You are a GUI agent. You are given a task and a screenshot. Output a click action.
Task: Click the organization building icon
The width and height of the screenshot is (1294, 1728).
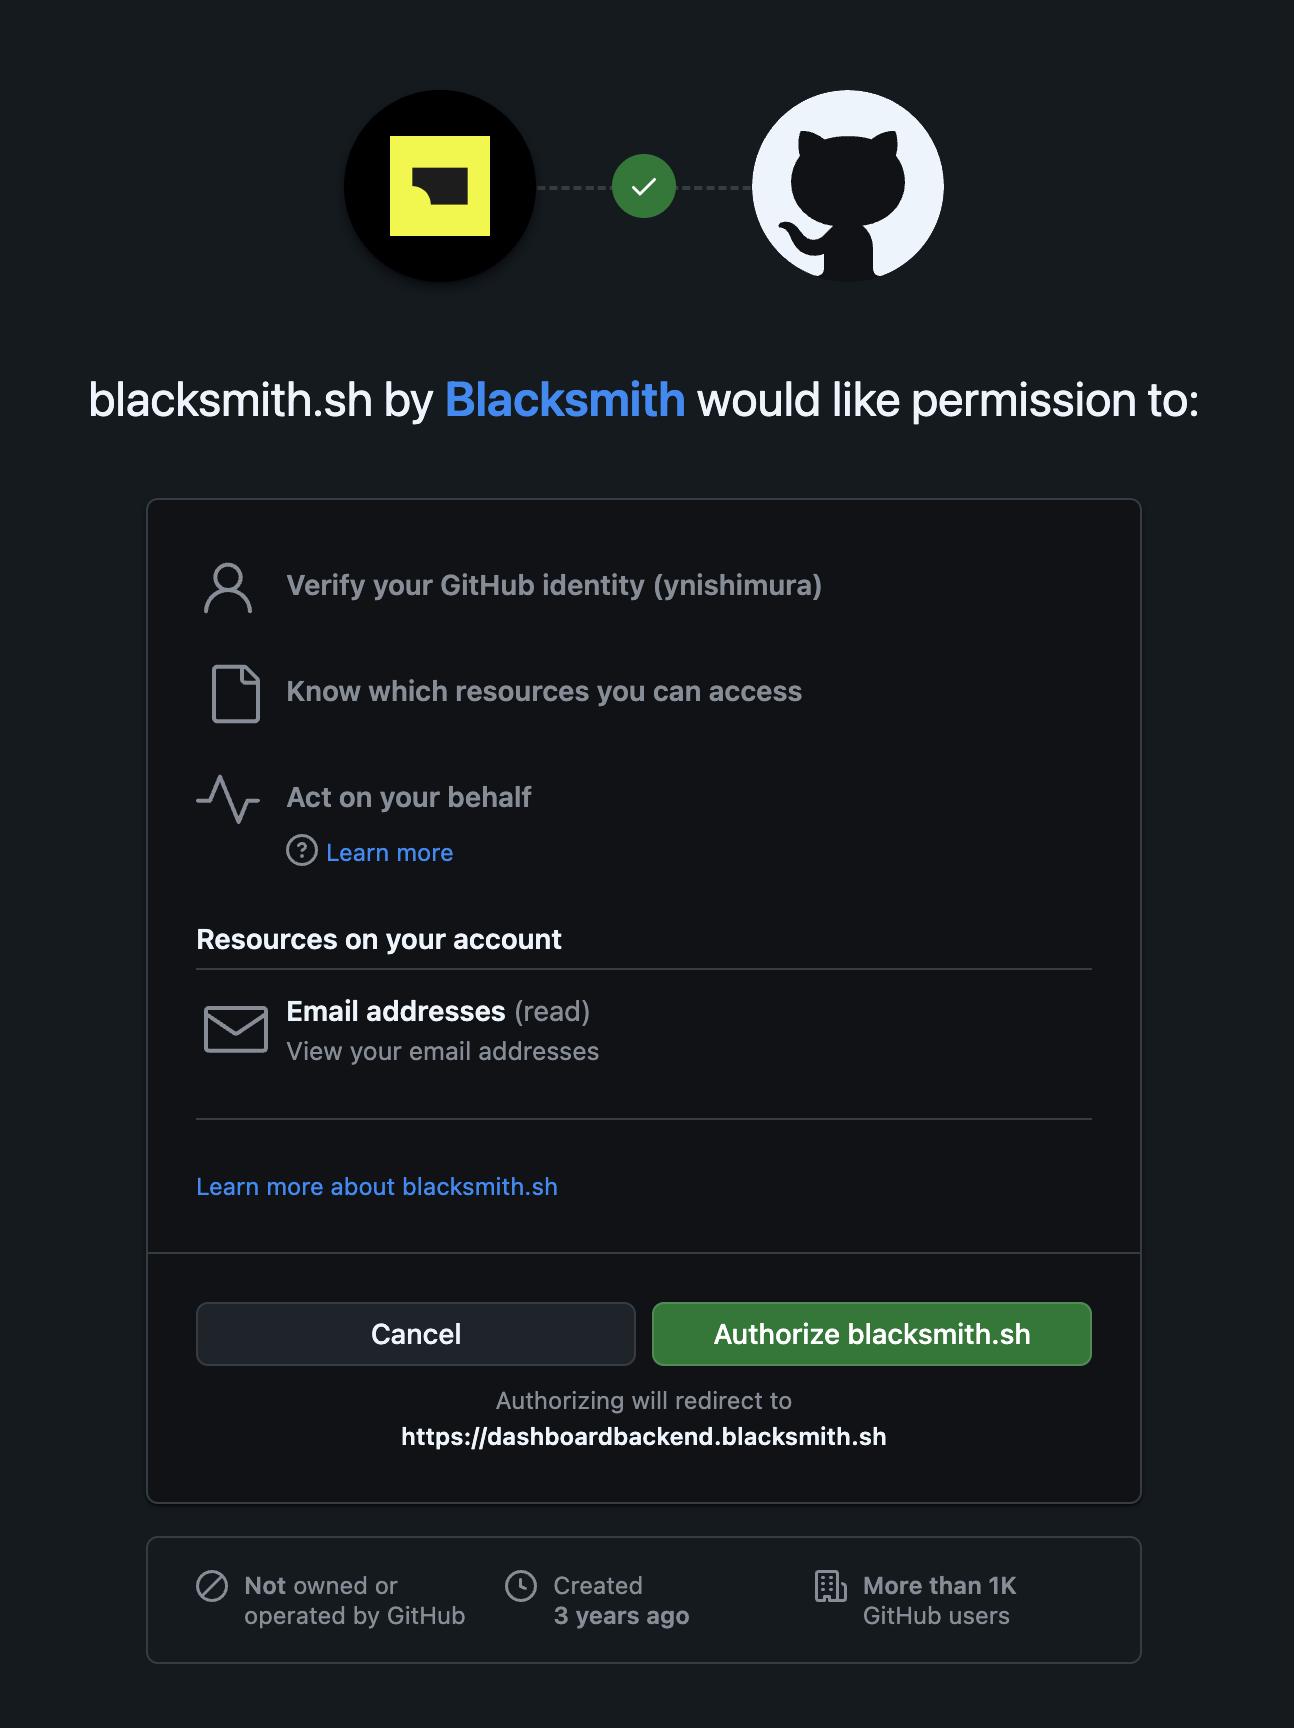830,1586
